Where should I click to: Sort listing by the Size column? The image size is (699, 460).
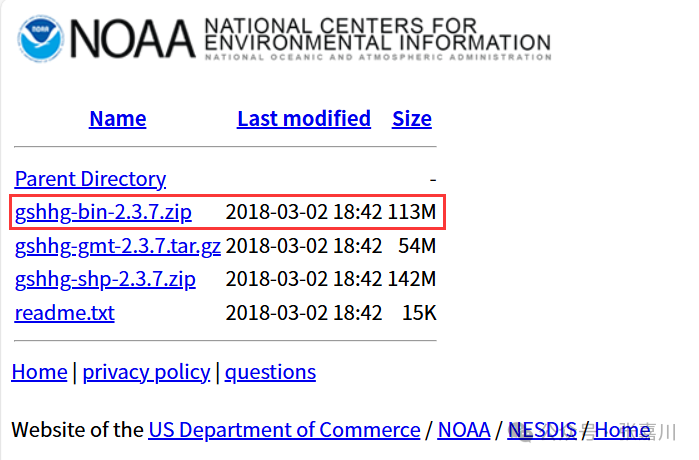(411, 119)
